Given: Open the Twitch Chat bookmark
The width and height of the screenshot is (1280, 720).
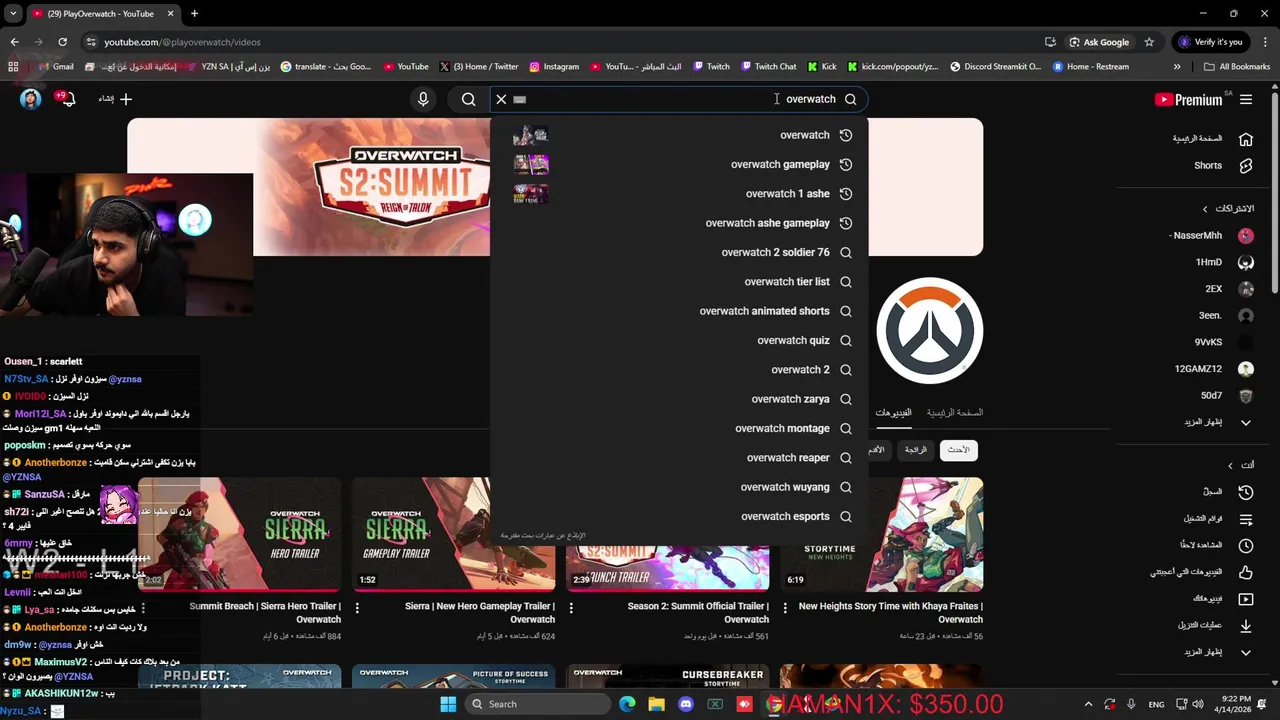Looking at the screenshot, I should (768, 67).
